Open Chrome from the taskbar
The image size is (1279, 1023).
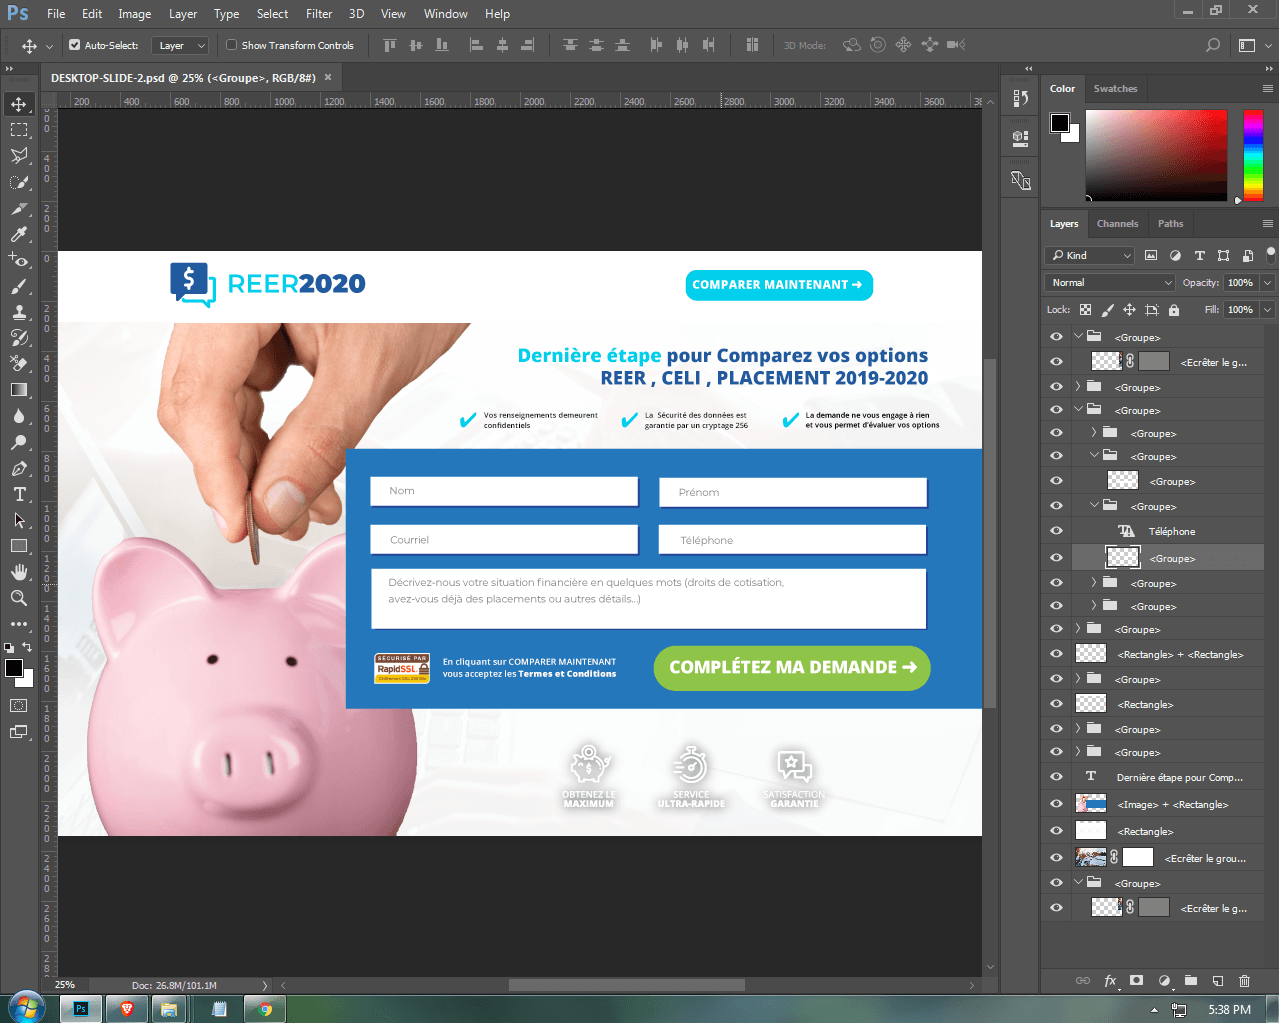pyautogui.click(x=264, y=1009)
